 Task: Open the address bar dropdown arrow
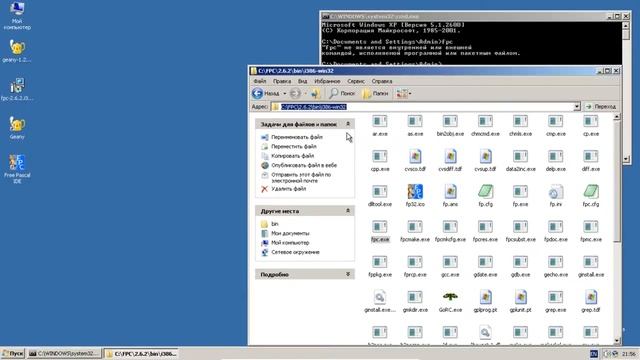[x=576, y=107]
